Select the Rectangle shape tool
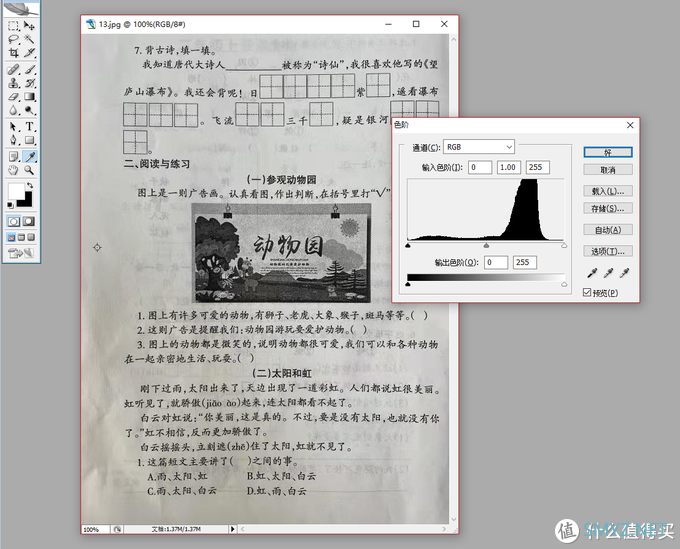The image size is (680, 549). tap(29, 140)
